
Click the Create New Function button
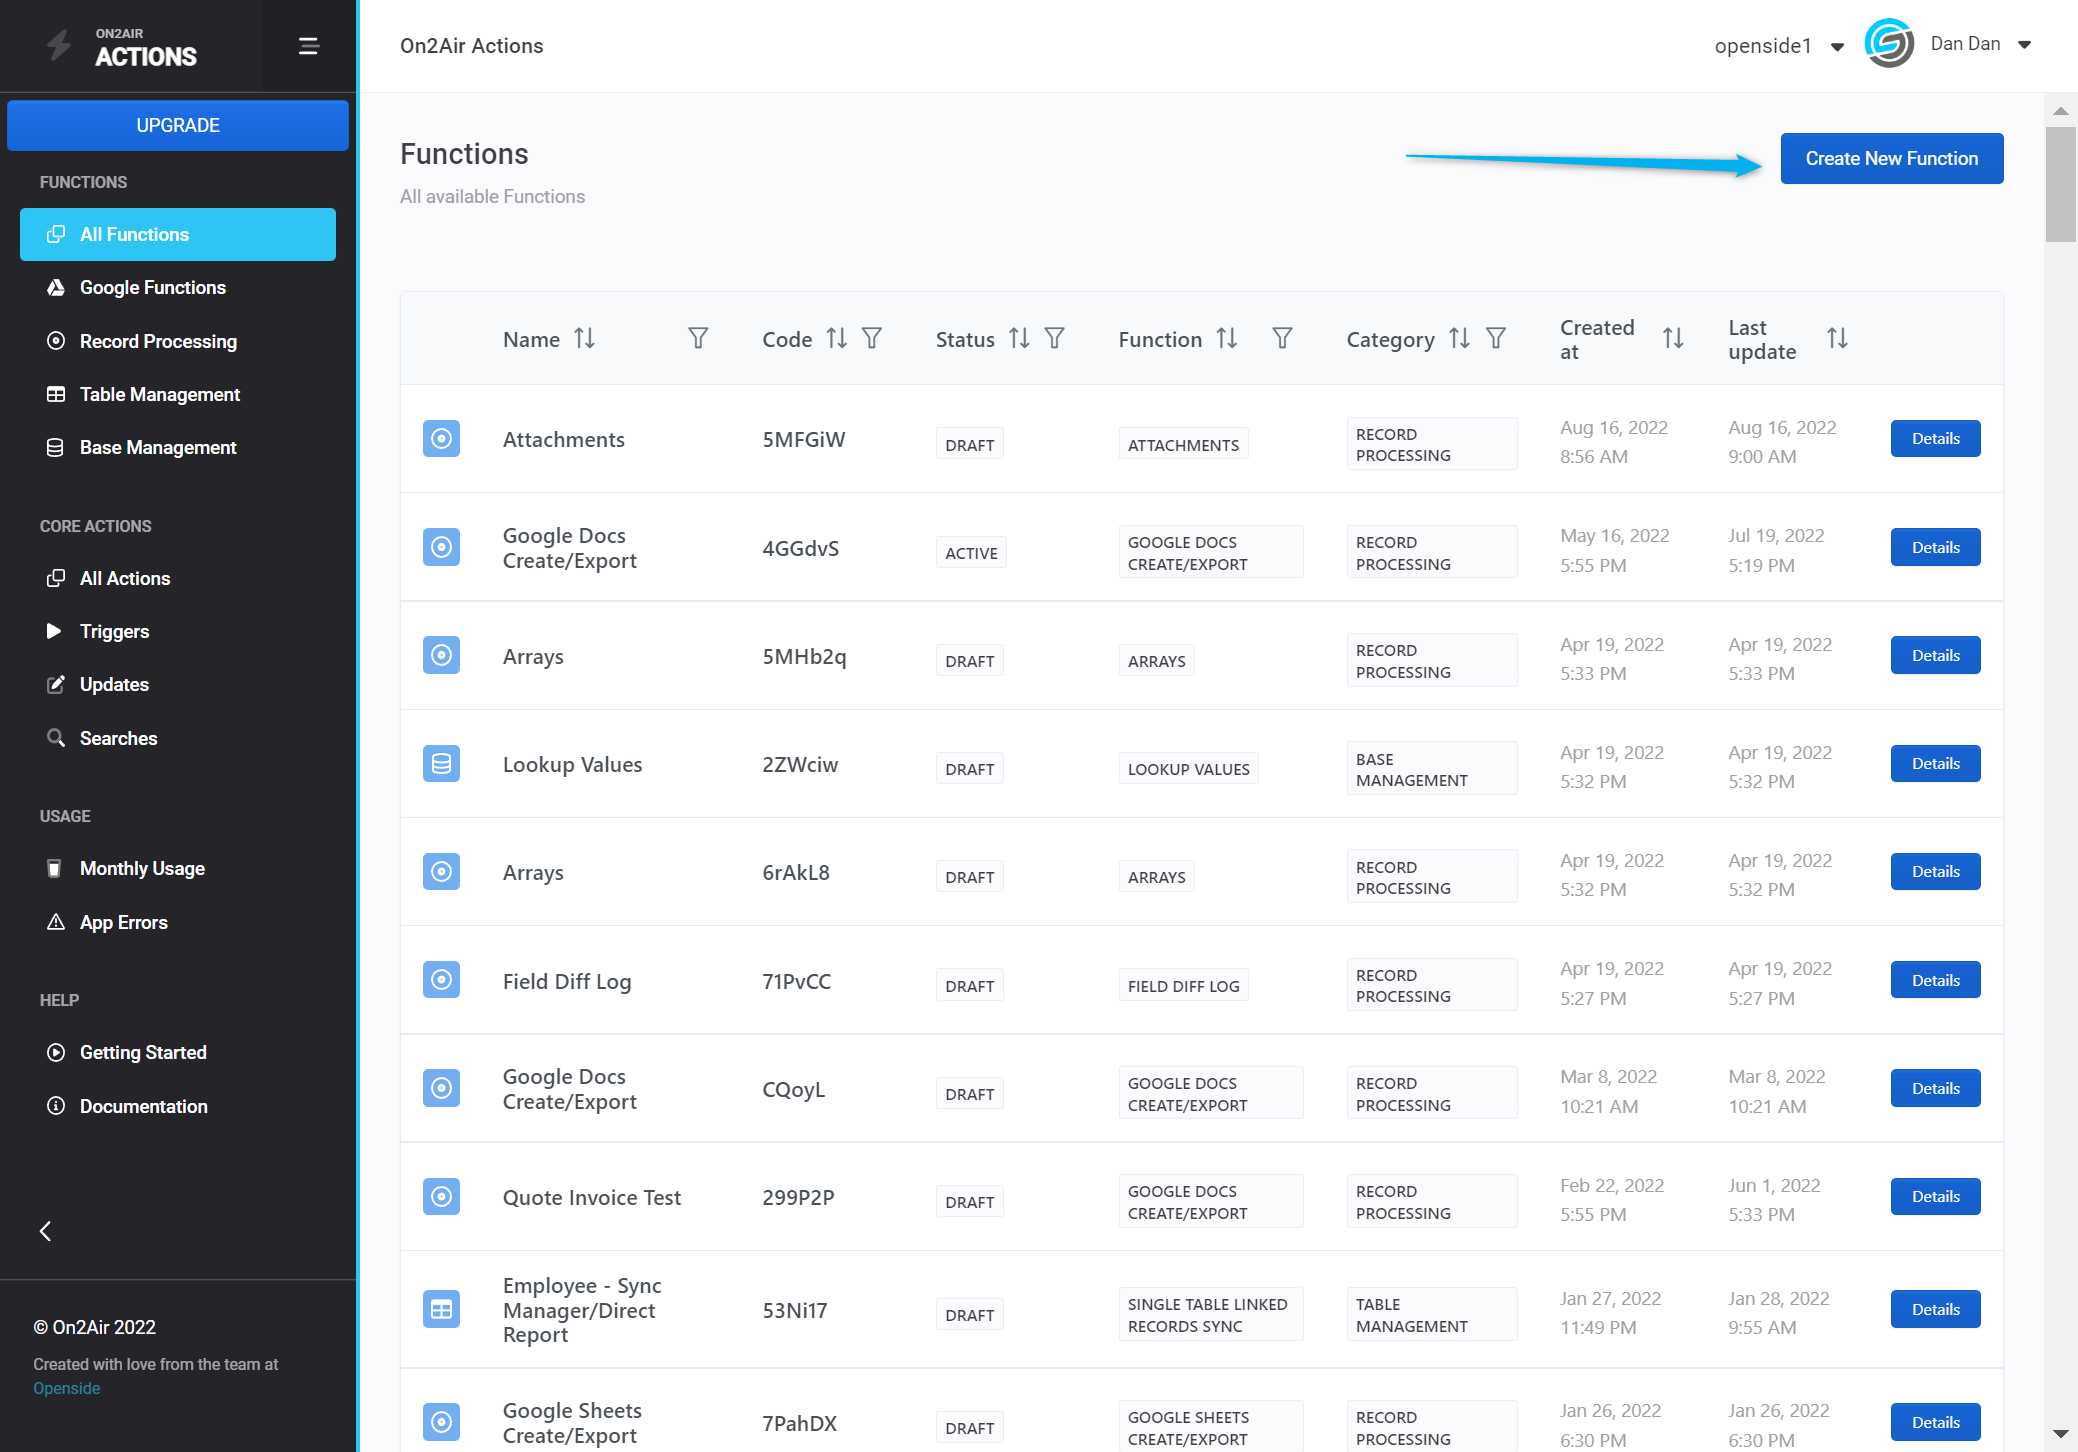1890,158
